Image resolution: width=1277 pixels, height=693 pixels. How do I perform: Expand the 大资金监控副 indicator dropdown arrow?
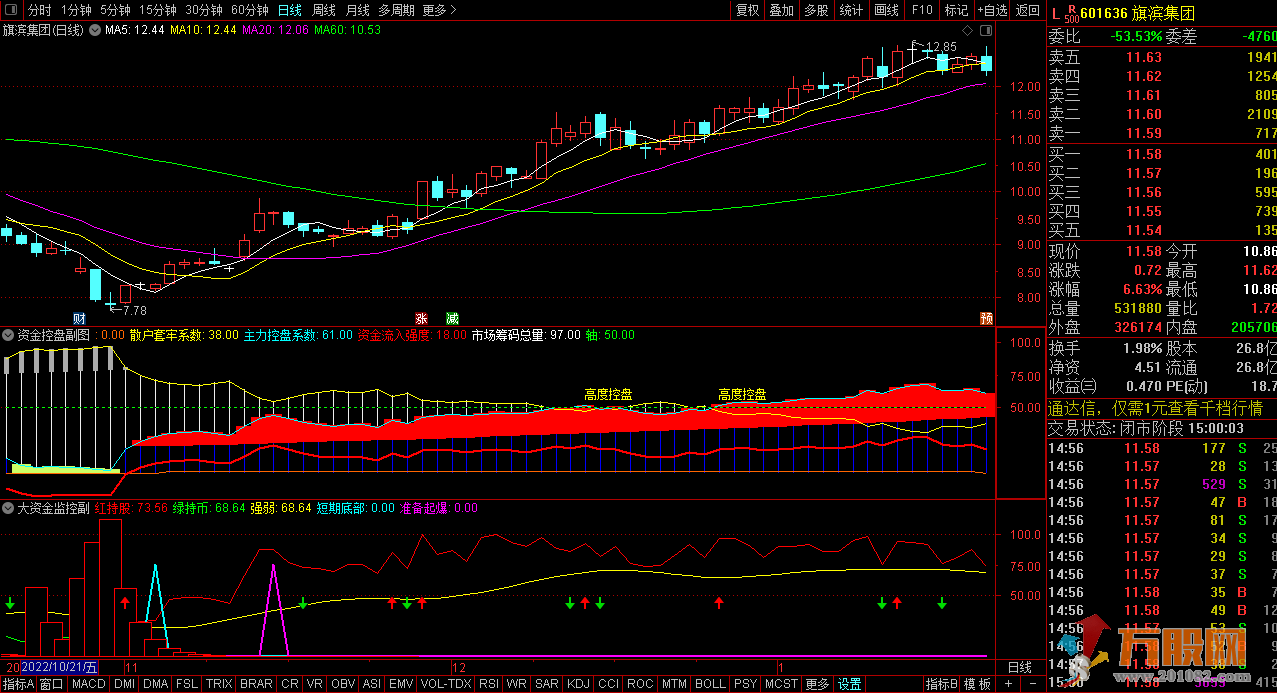click(x=9, y=508)
